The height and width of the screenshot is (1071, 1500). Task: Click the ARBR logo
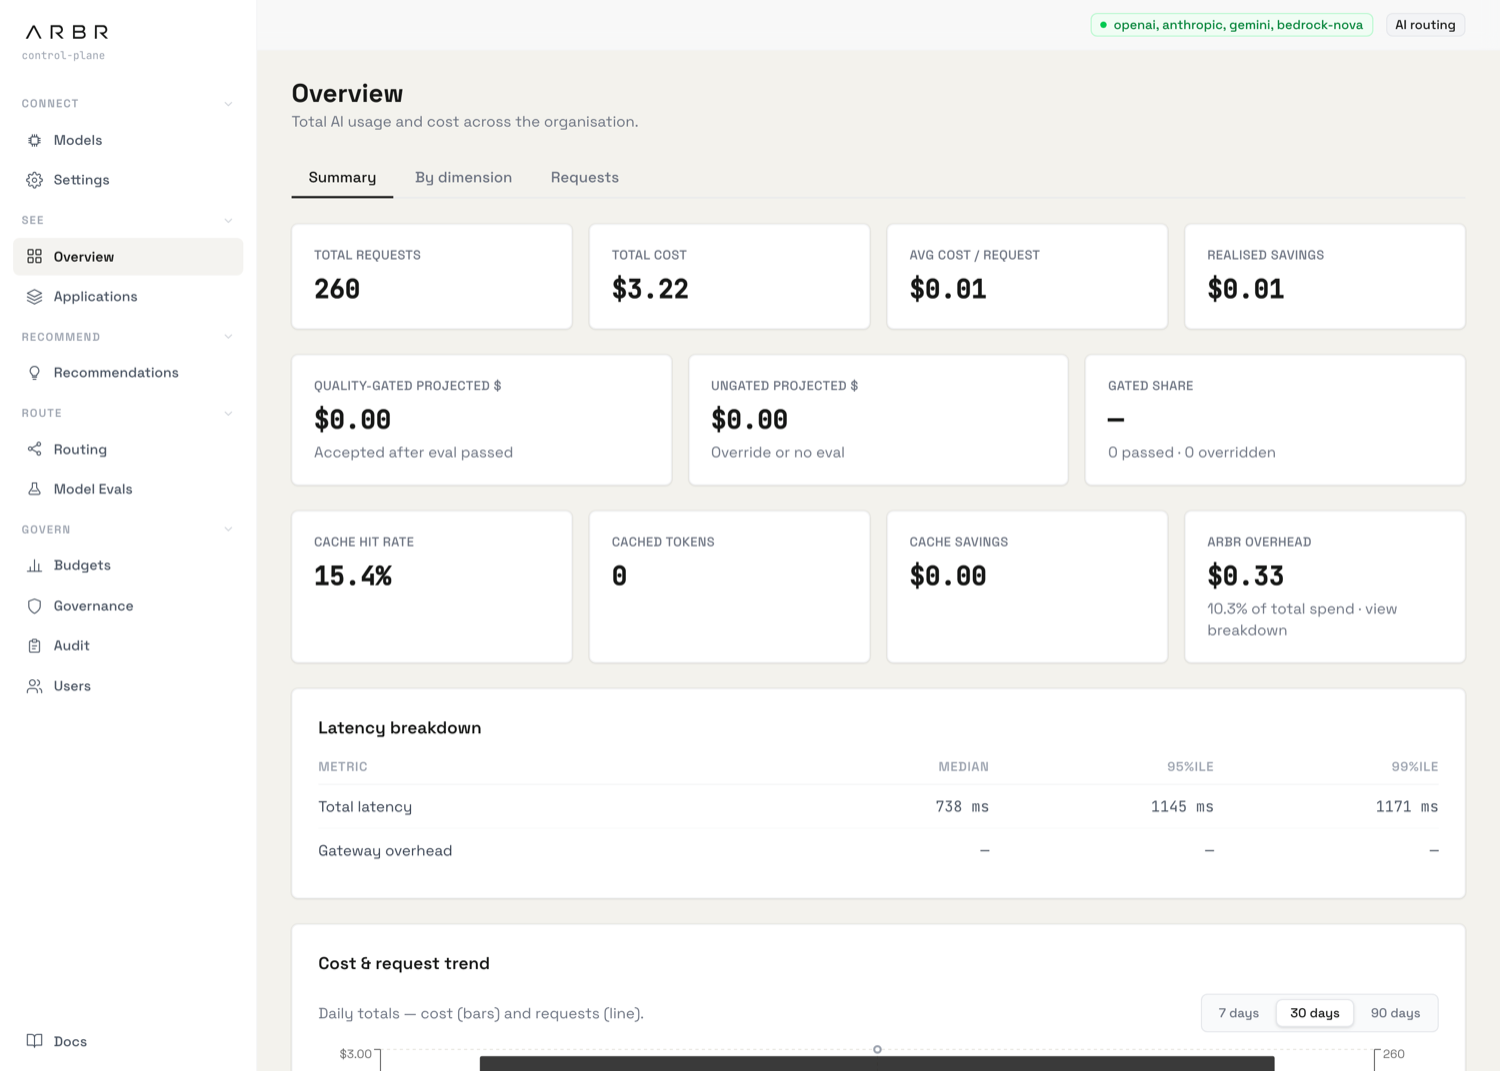[67, 33]
